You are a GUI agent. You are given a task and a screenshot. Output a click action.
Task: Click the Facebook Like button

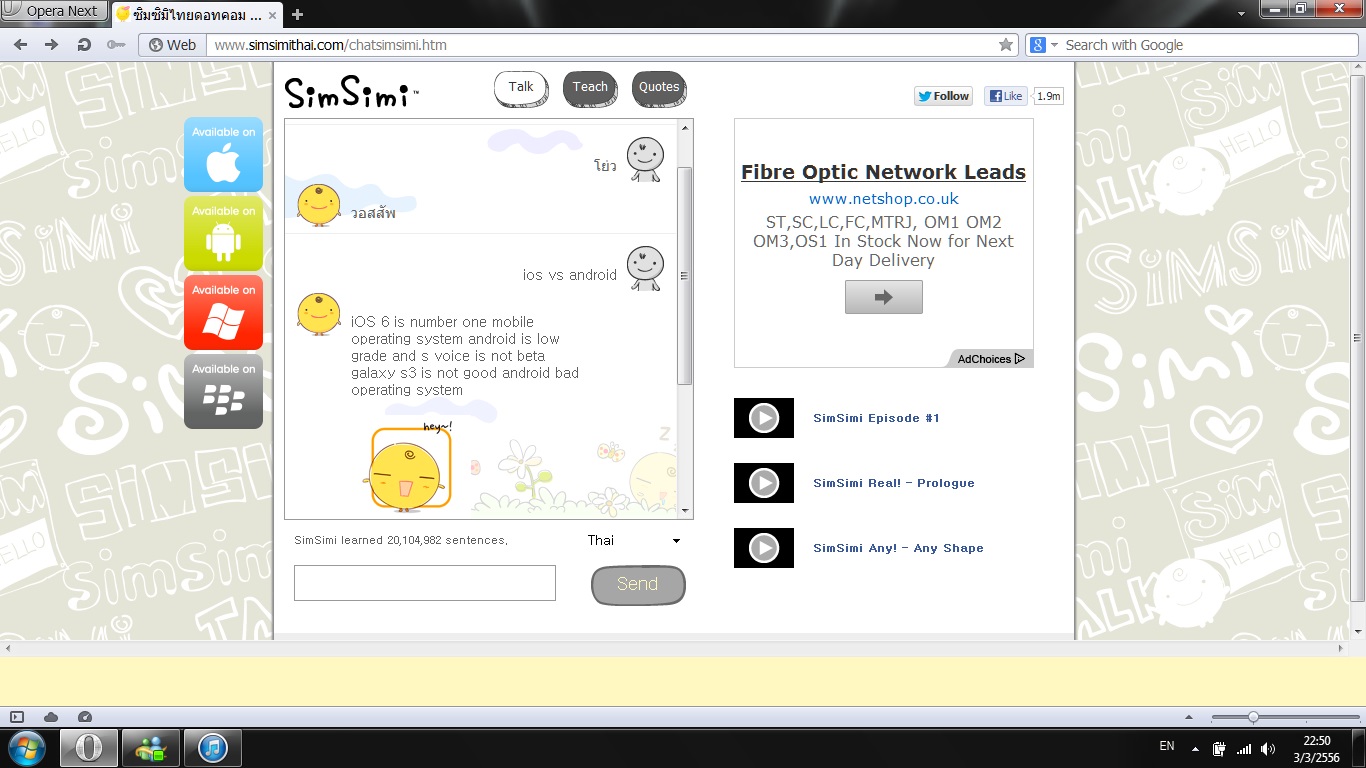pyautogui.click(x=1007, y=96)
